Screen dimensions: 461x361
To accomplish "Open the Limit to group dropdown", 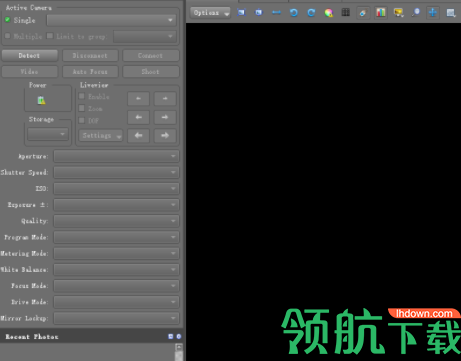I will tap(145, 36).
